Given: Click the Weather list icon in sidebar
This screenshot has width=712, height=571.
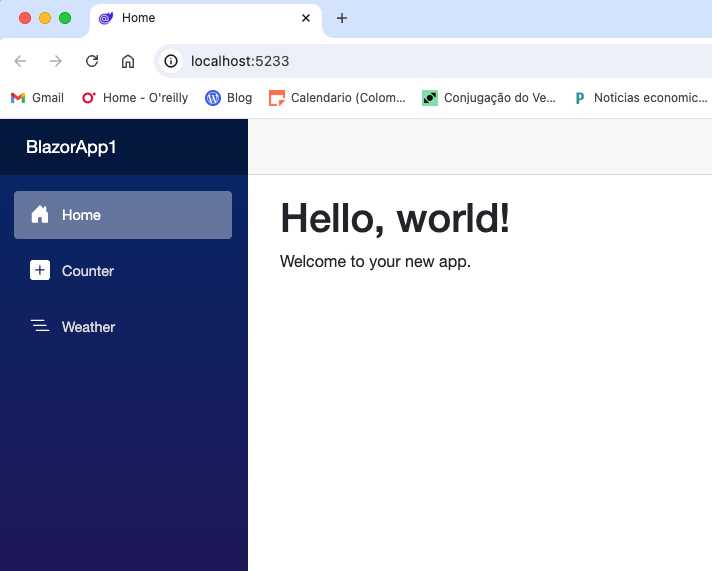Looking at the screenshot, I should [40, 327].
